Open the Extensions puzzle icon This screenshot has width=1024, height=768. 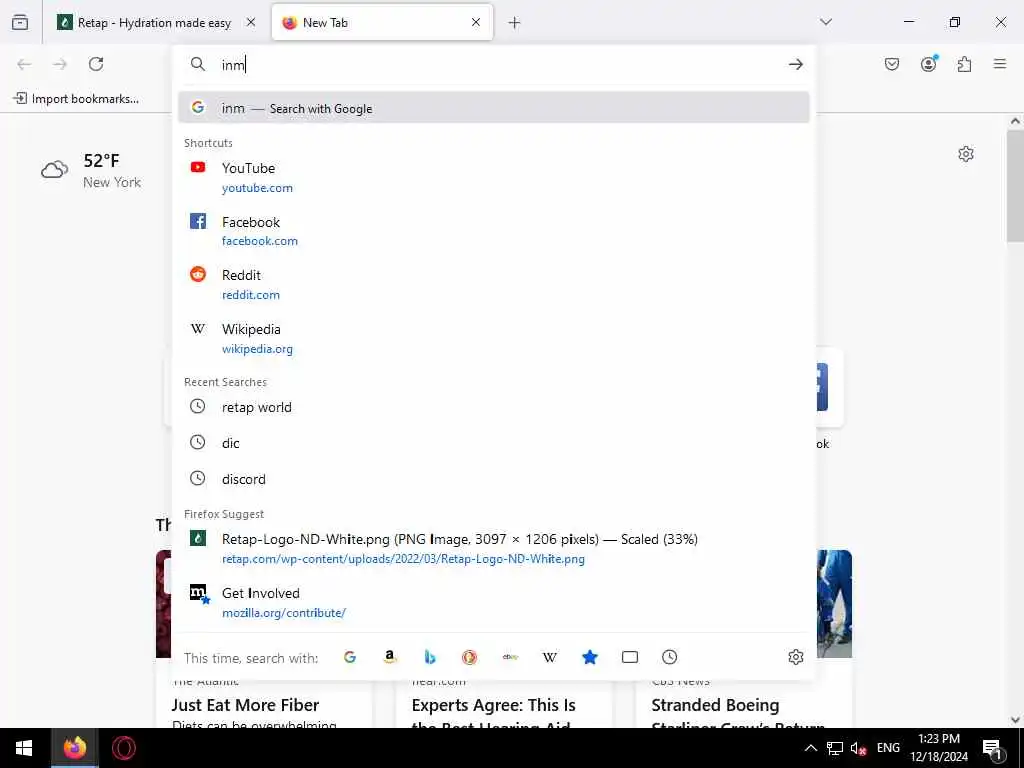tap(965, 64)
